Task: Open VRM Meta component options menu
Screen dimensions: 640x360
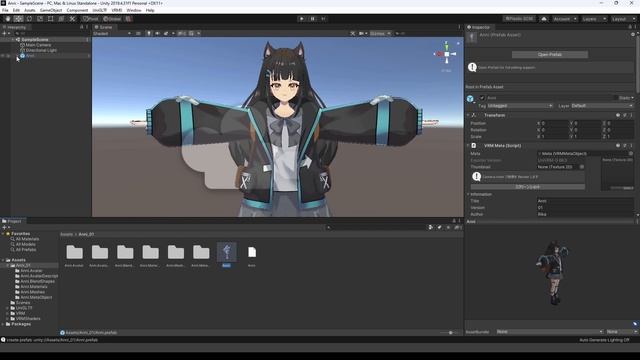Action: click(631, 145)
